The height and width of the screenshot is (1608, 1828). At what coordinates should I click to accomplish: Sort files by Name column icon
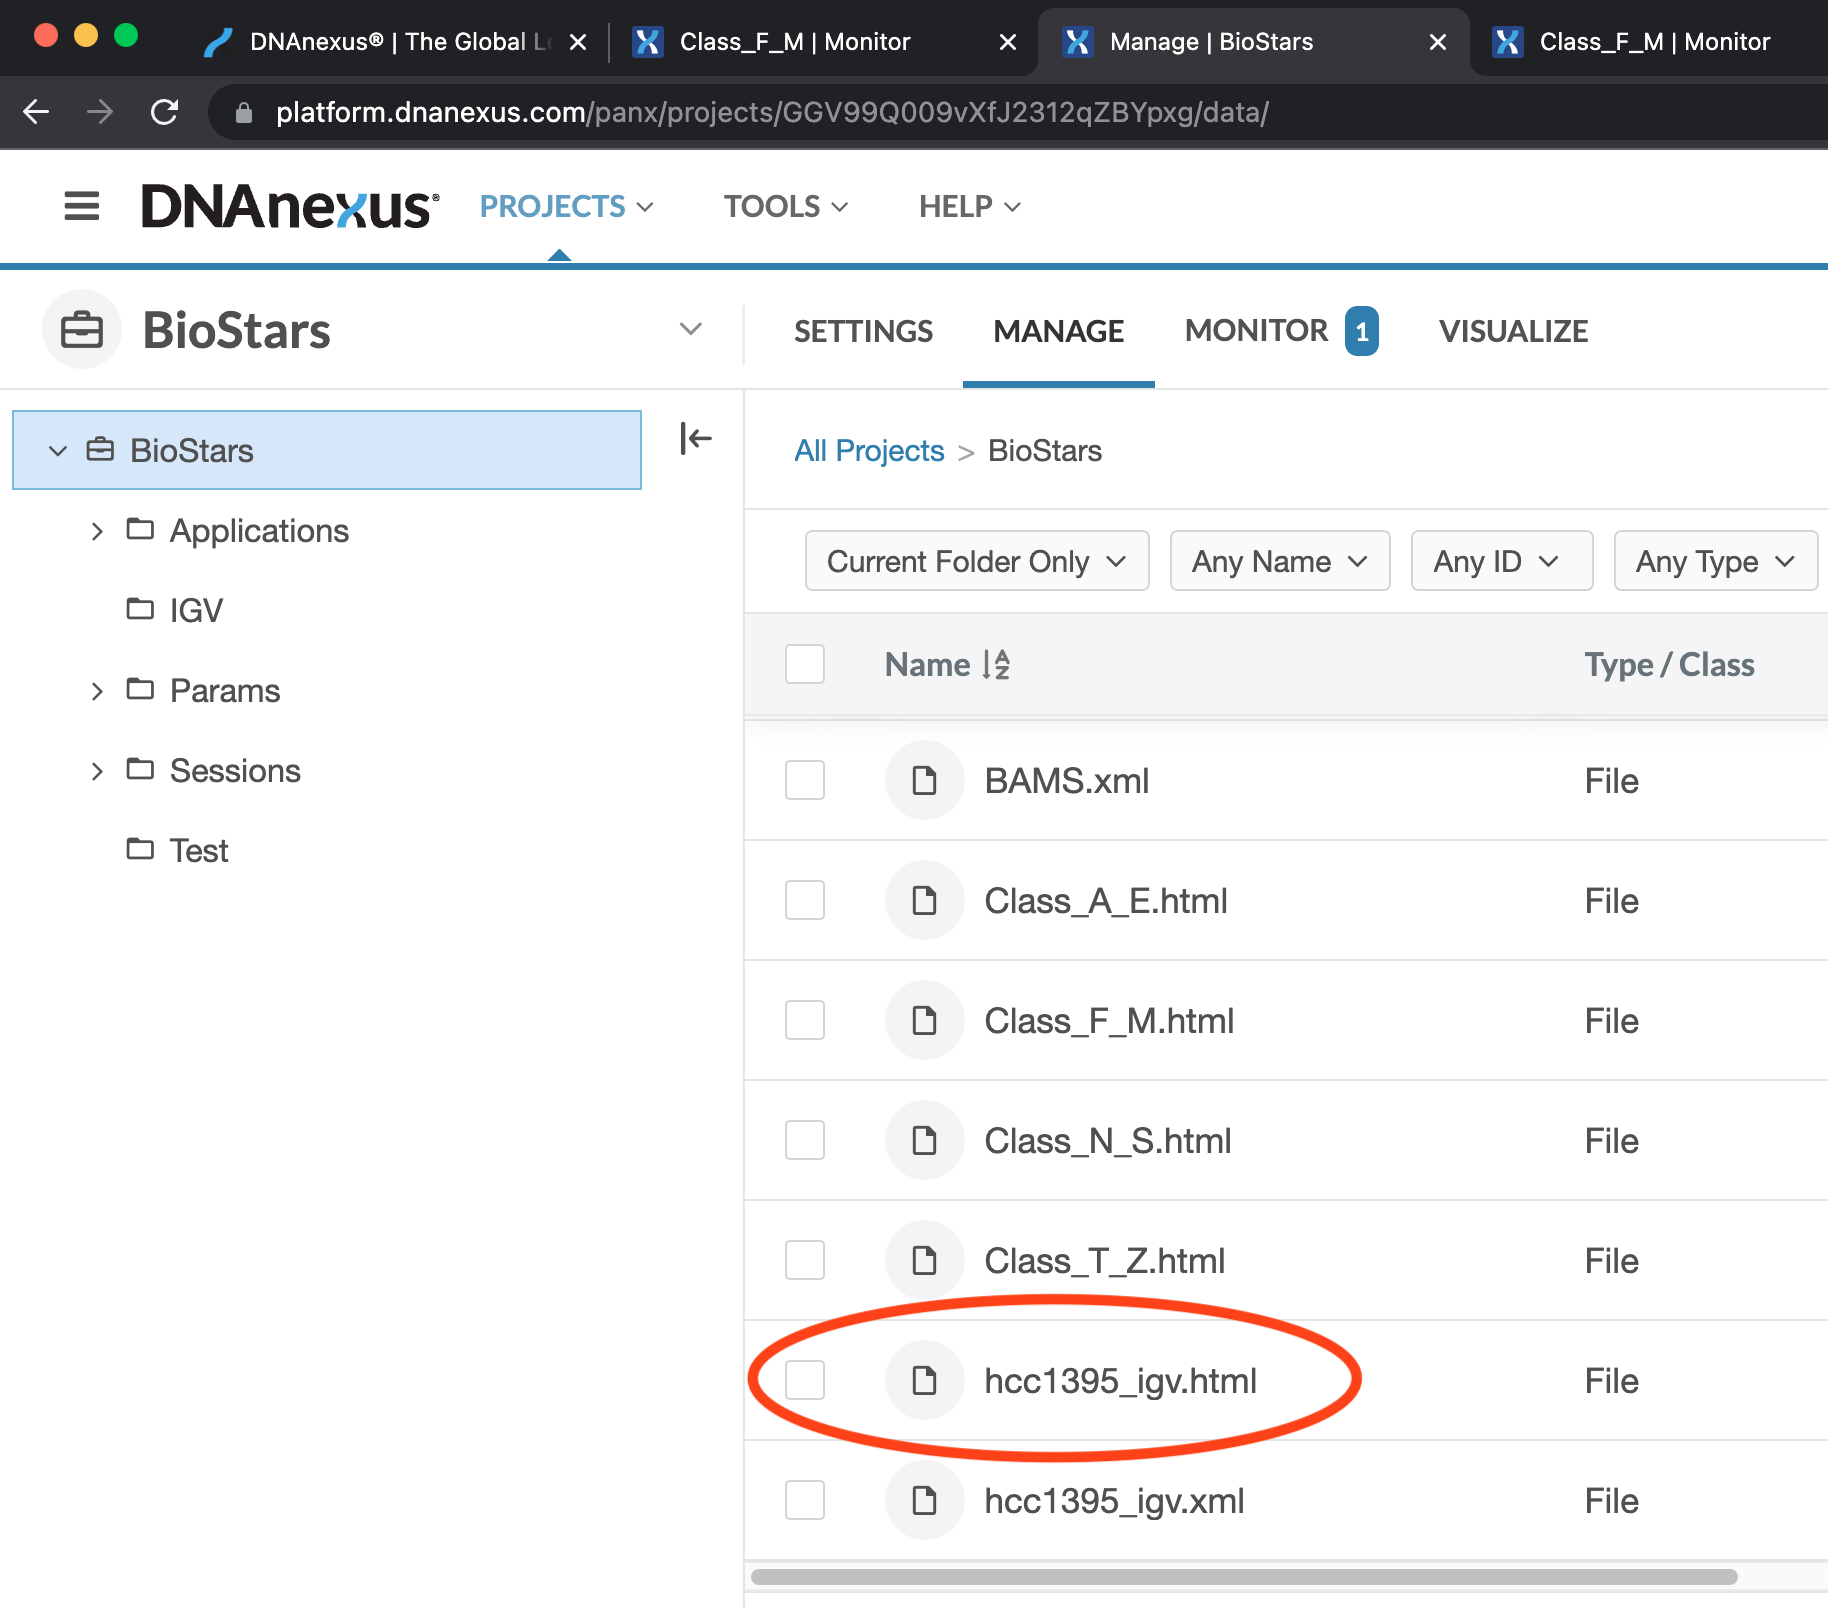pyautogui.click(x=996, y=665)
